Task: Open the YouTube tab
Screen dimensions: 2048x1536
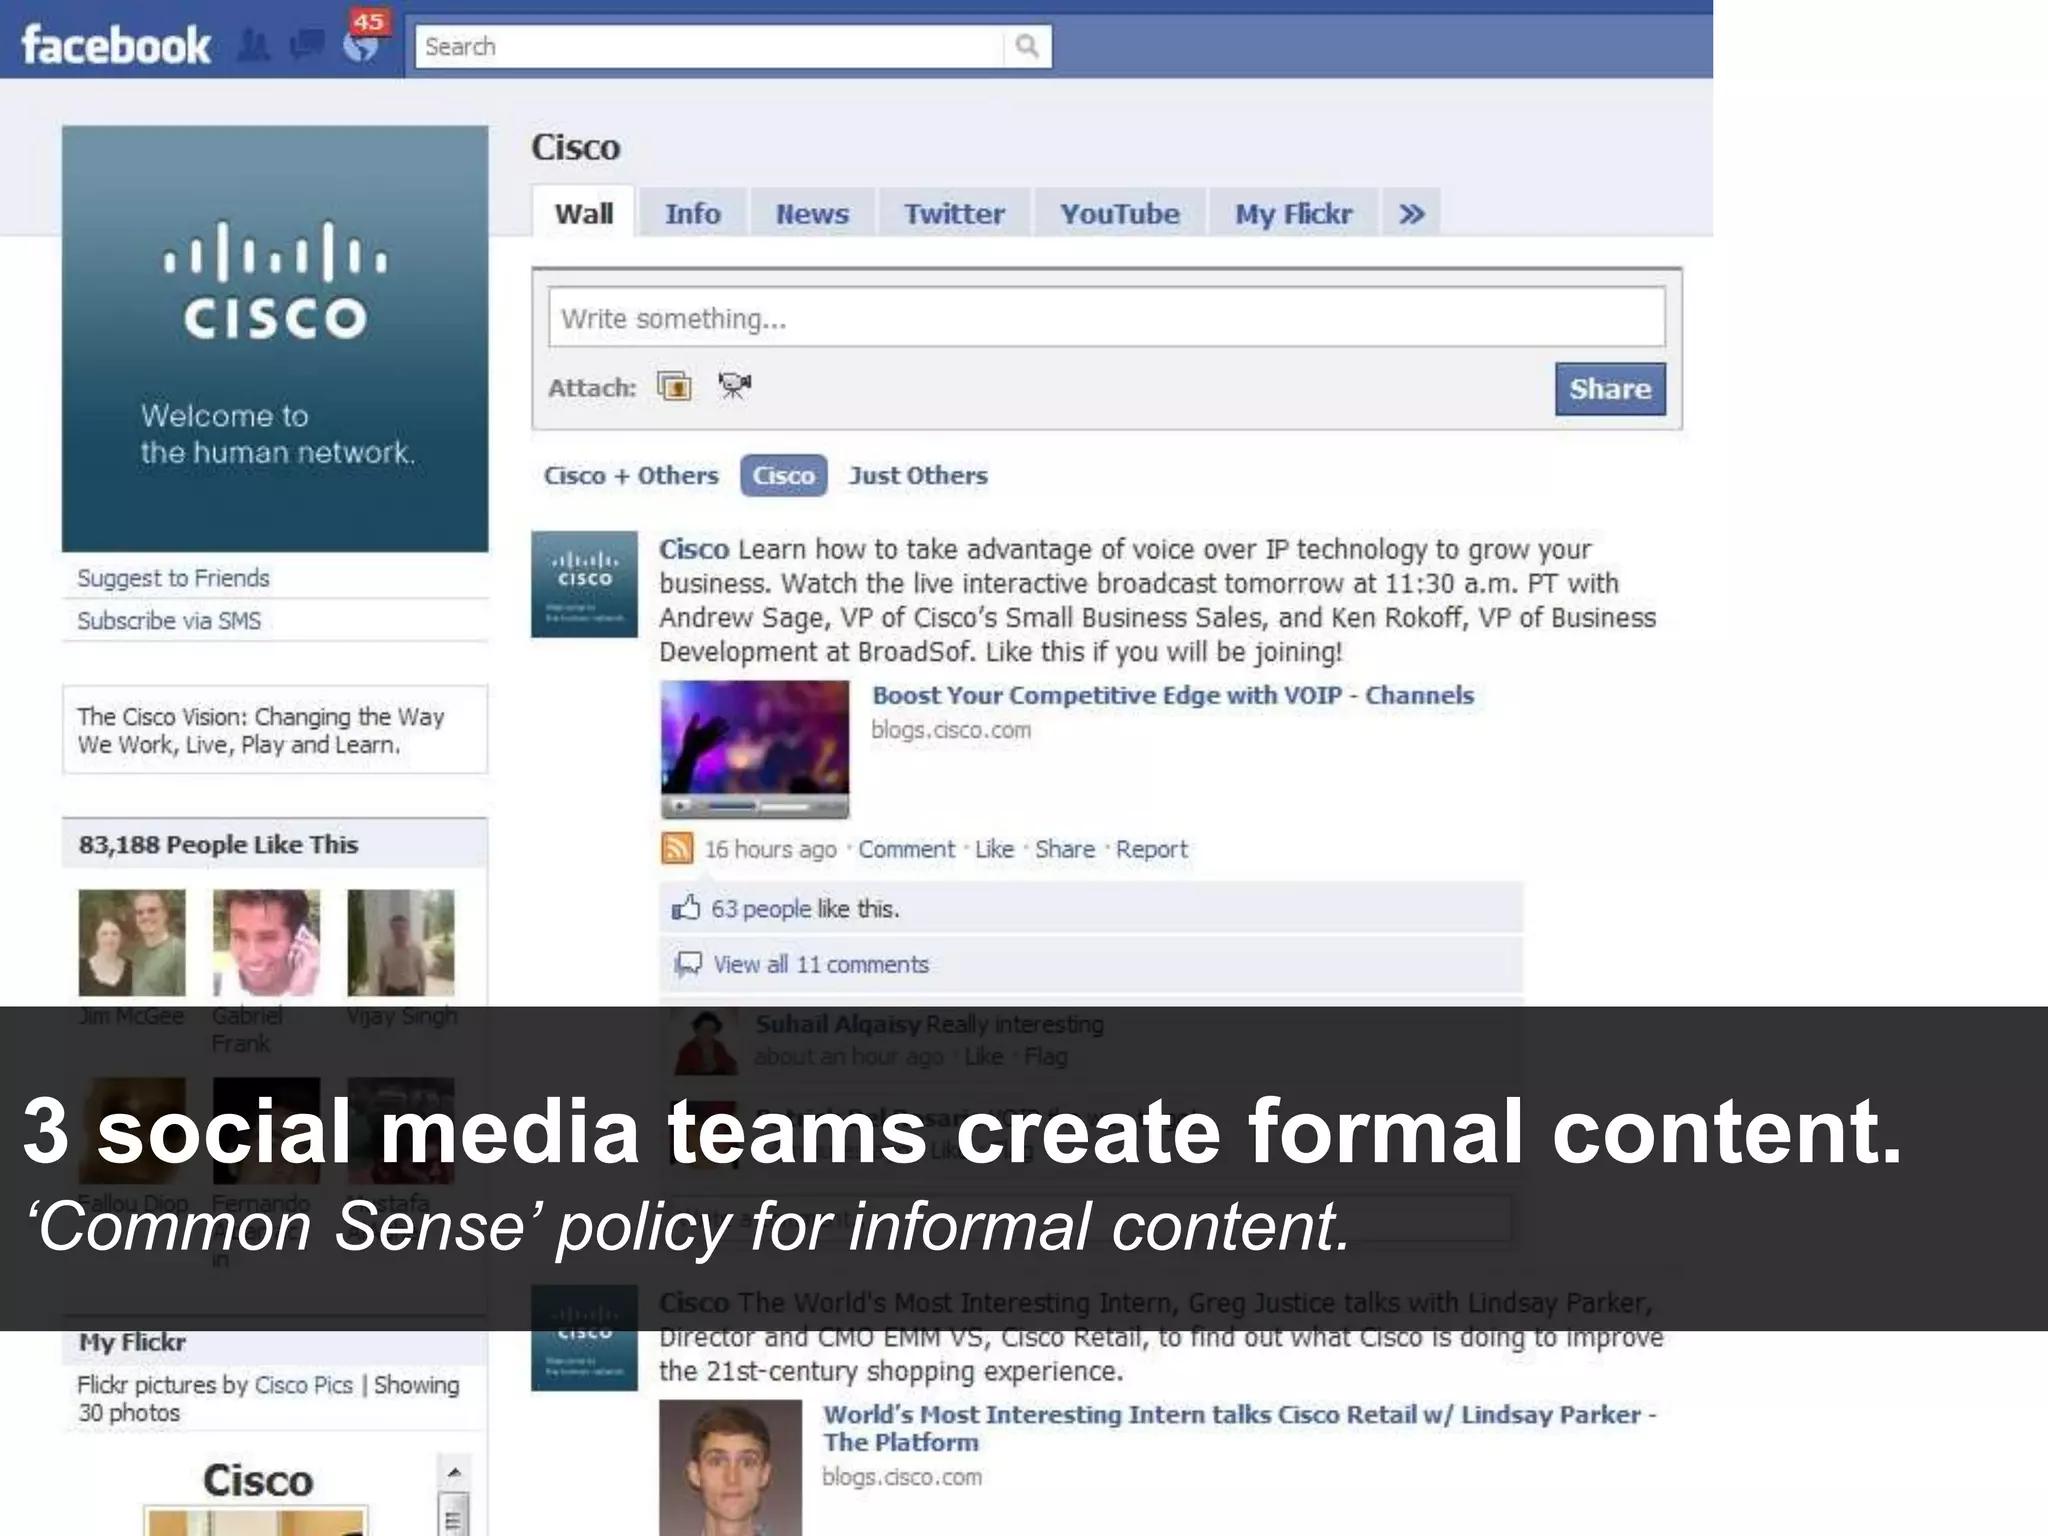Action: coord(1120,213)
